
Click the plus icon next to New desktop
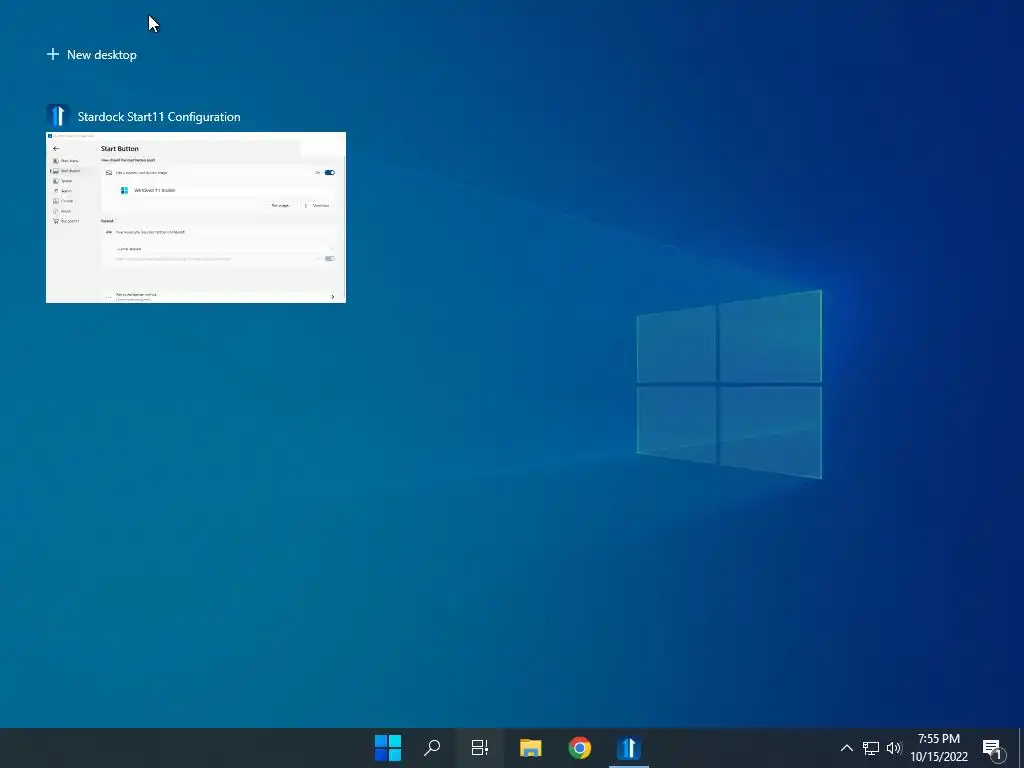53,54
